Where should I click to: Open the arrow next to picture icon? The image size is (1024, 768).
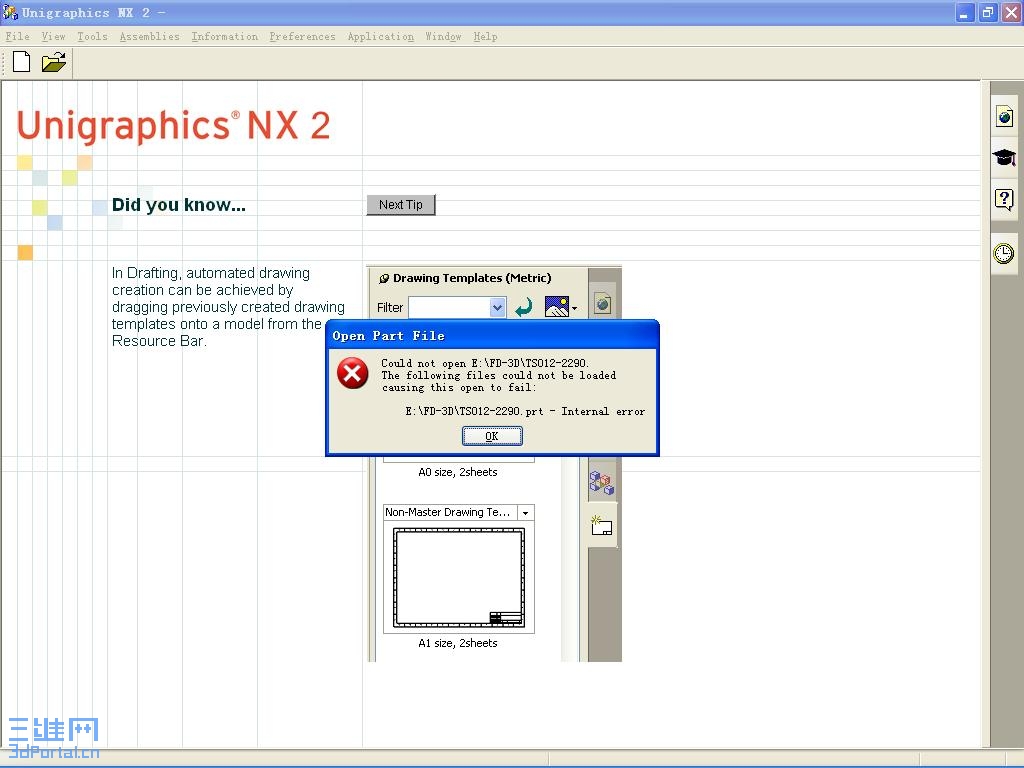[x=575, y=308]
